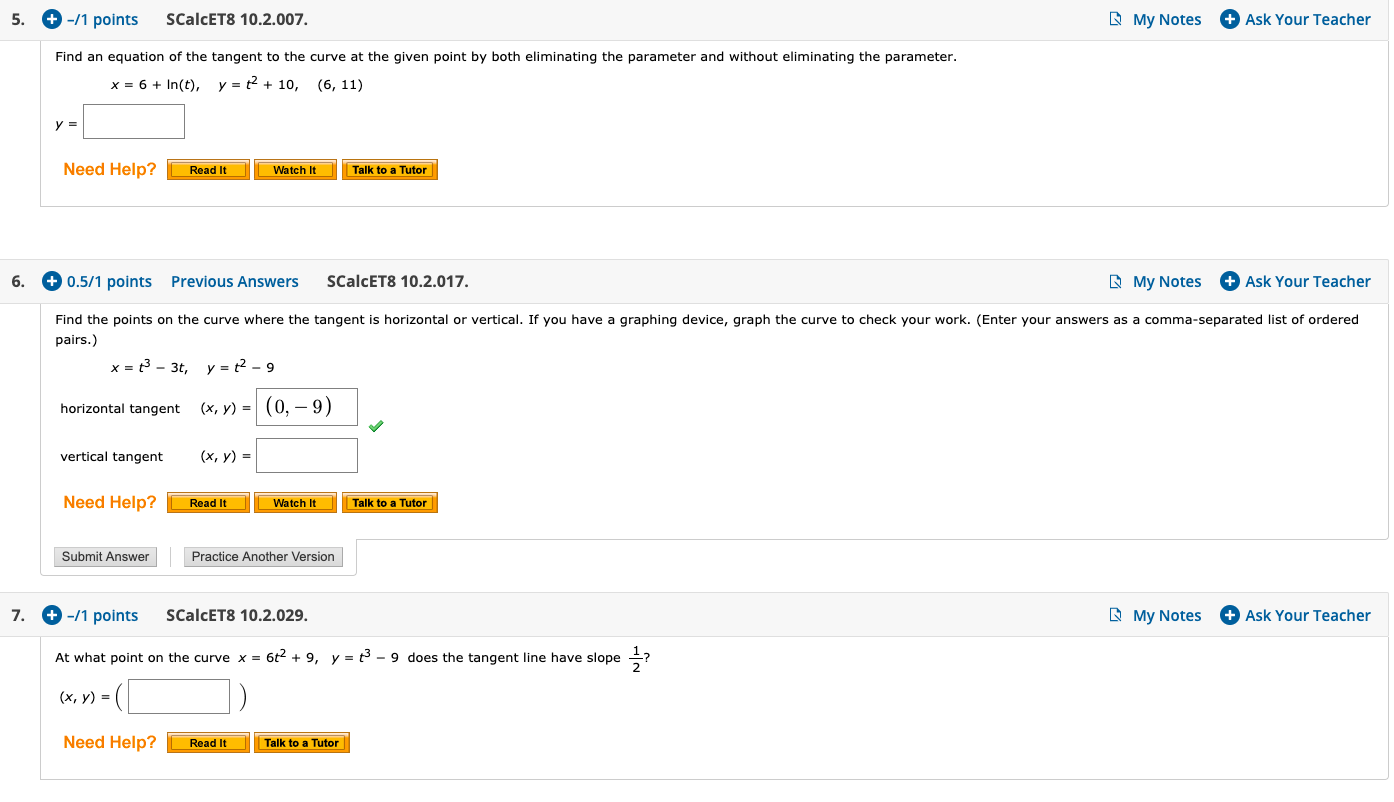Click the plus icon beside 0.5/1 points on problem 6

[x=51, y=281]
